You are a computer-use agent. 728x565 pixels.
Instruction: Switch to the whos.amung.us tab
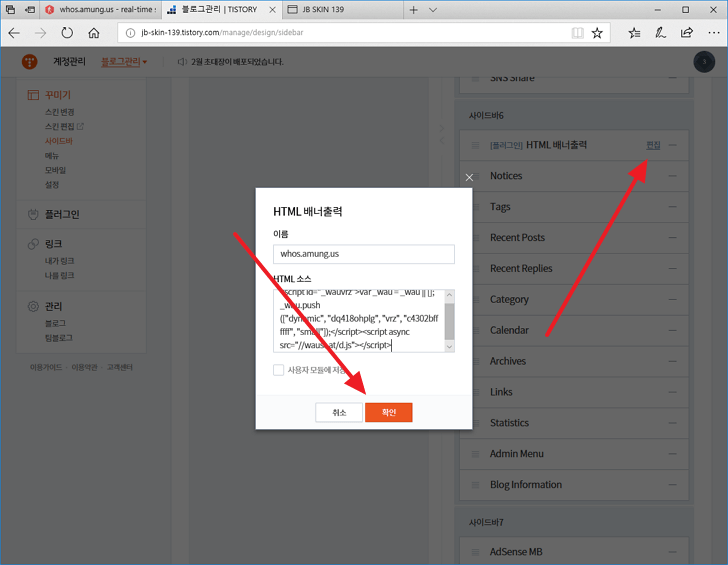pyautogui.click(x=101, y=10)
